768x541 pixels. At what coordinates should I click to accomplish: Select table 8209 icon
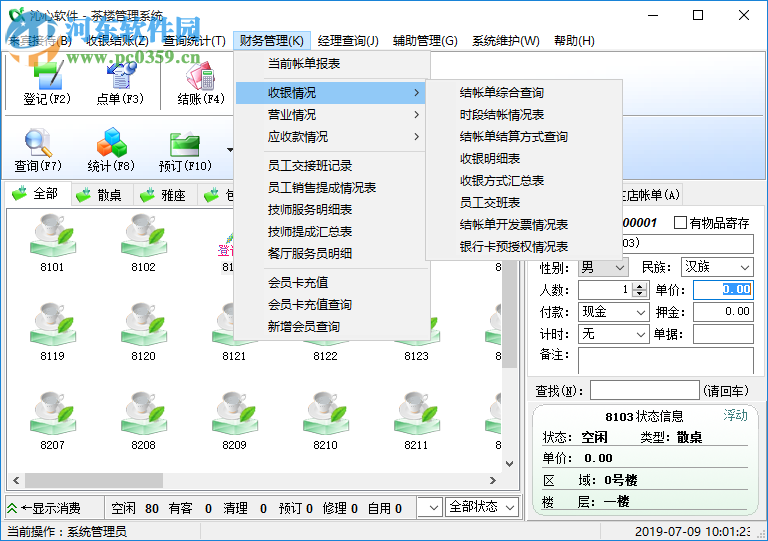pyautogui.click(x=234, y=413)
